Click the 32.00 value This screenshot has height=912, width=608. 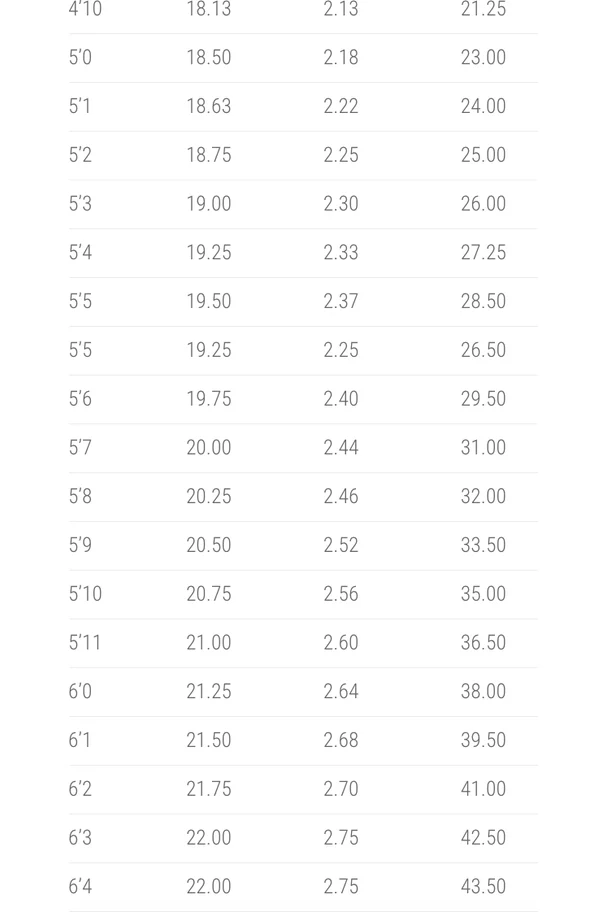(483, 496)
